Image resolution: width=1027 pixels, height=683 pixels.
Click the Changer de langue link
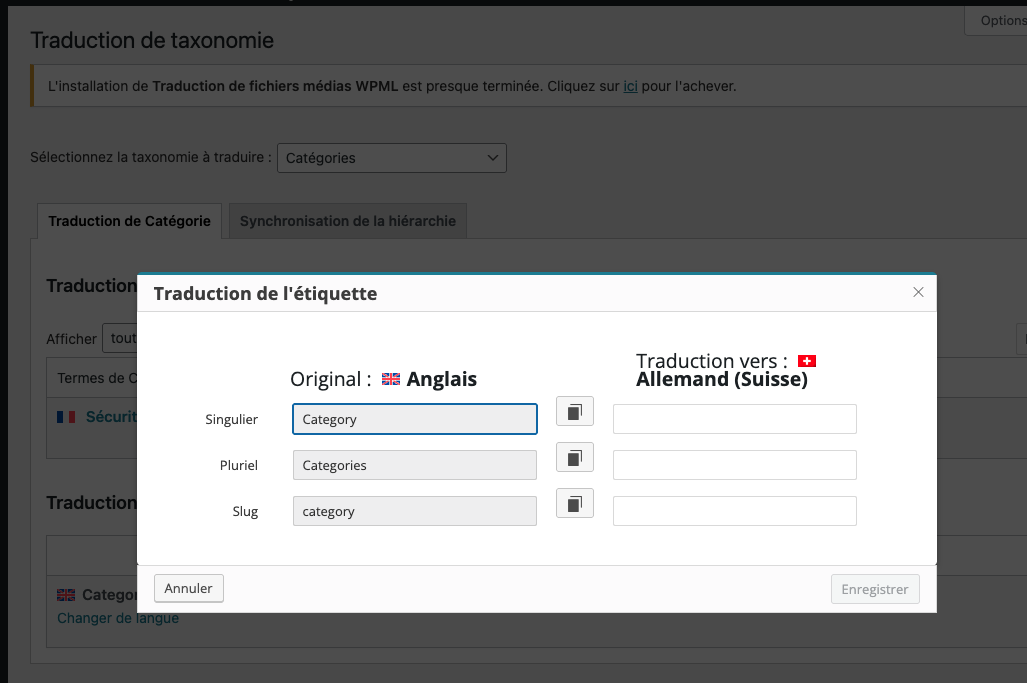click(x=118, y=618)
